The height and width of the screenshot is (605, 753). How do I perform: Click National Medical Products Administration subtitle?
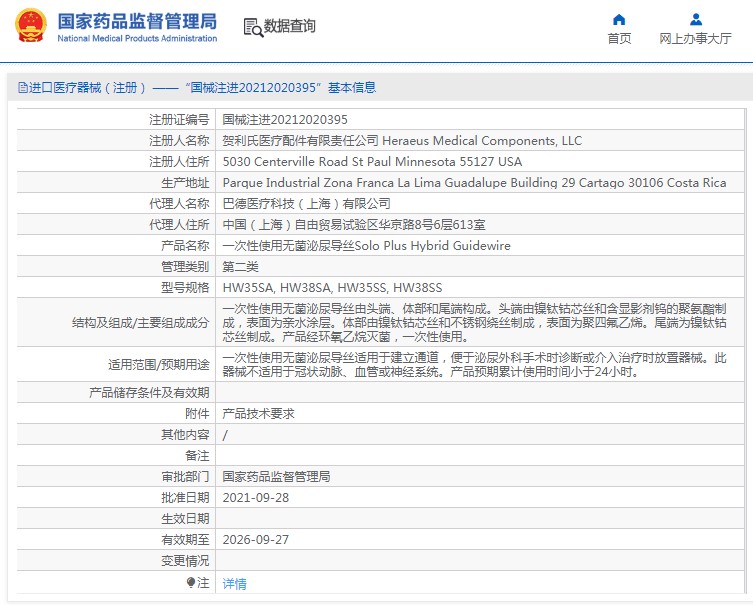[137, 38]
